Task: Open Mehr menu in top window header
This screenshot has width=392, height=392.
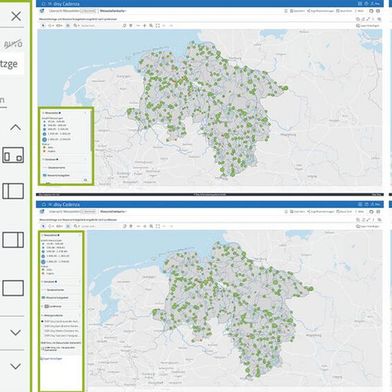Action: pyautogui.click(x=360, y=11)
